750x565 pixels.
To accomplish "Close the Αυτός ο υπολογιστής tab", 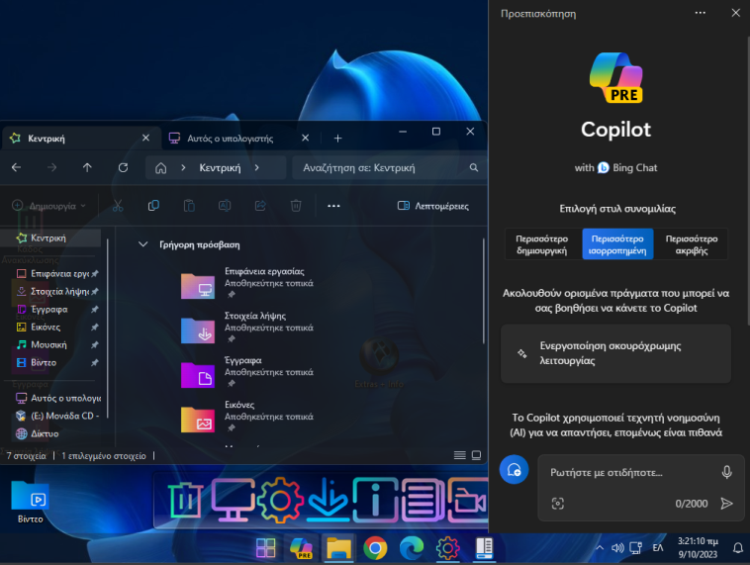I will pyautogui.click(x=305, y=138).
